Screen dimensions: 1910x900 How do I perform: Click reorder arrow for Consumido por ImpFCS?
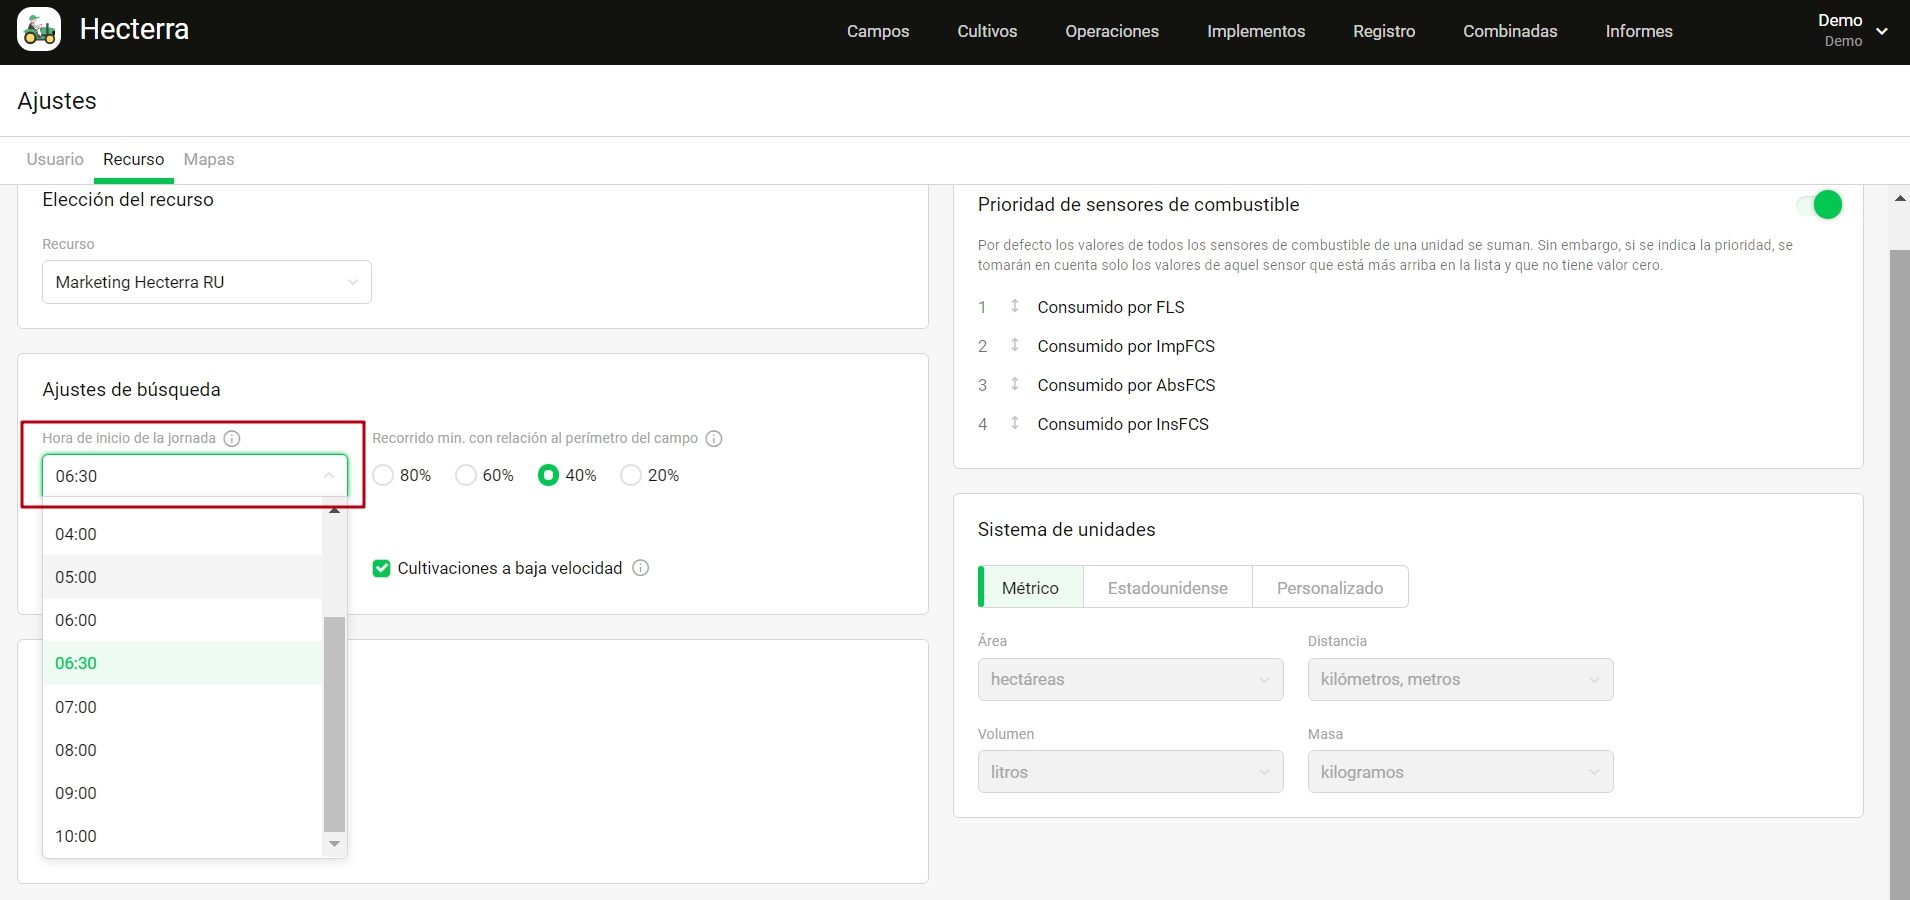[x=1014, y=345]
